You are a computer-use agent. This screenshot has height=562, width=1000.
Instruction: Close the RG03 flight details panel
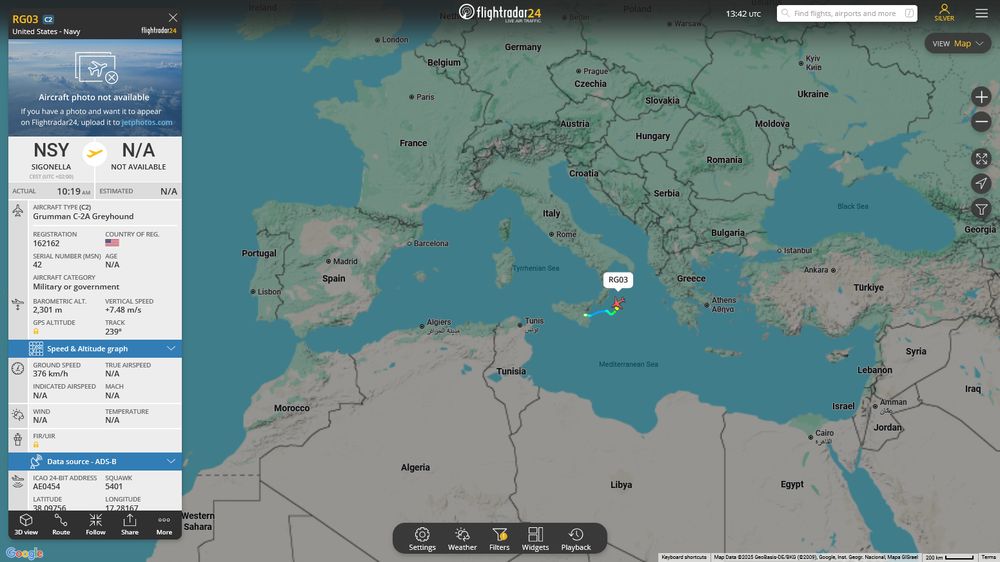pos(173,17)
